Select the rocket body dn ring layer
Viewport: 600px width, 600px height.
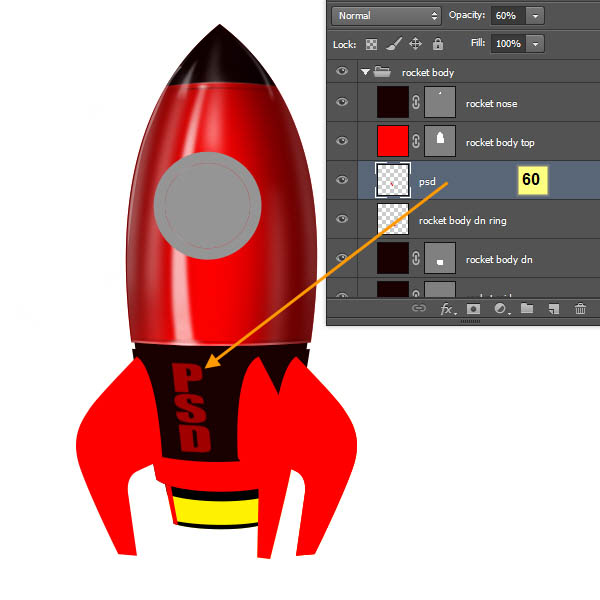[x=472, y=219]
